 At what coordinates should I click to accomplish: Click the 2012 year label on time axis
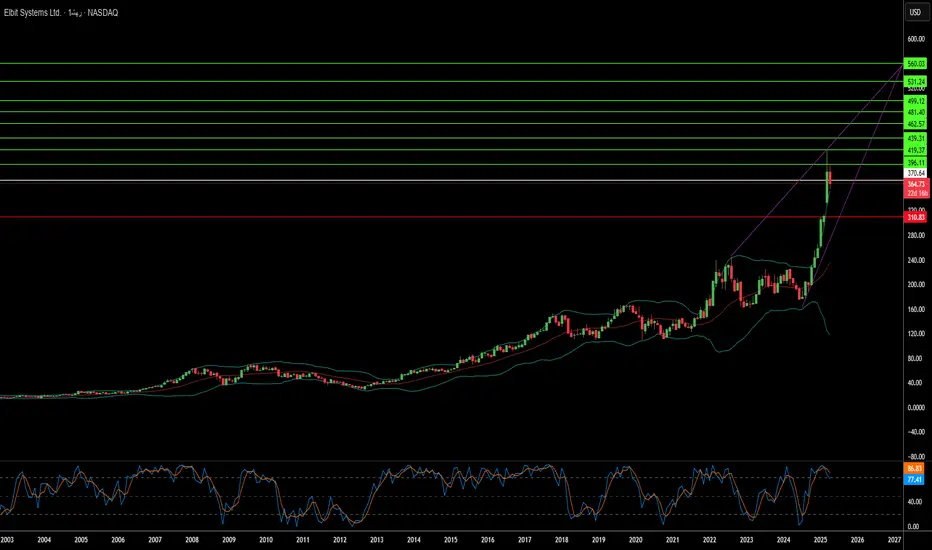pyautogui.click(x=339, y=540)
